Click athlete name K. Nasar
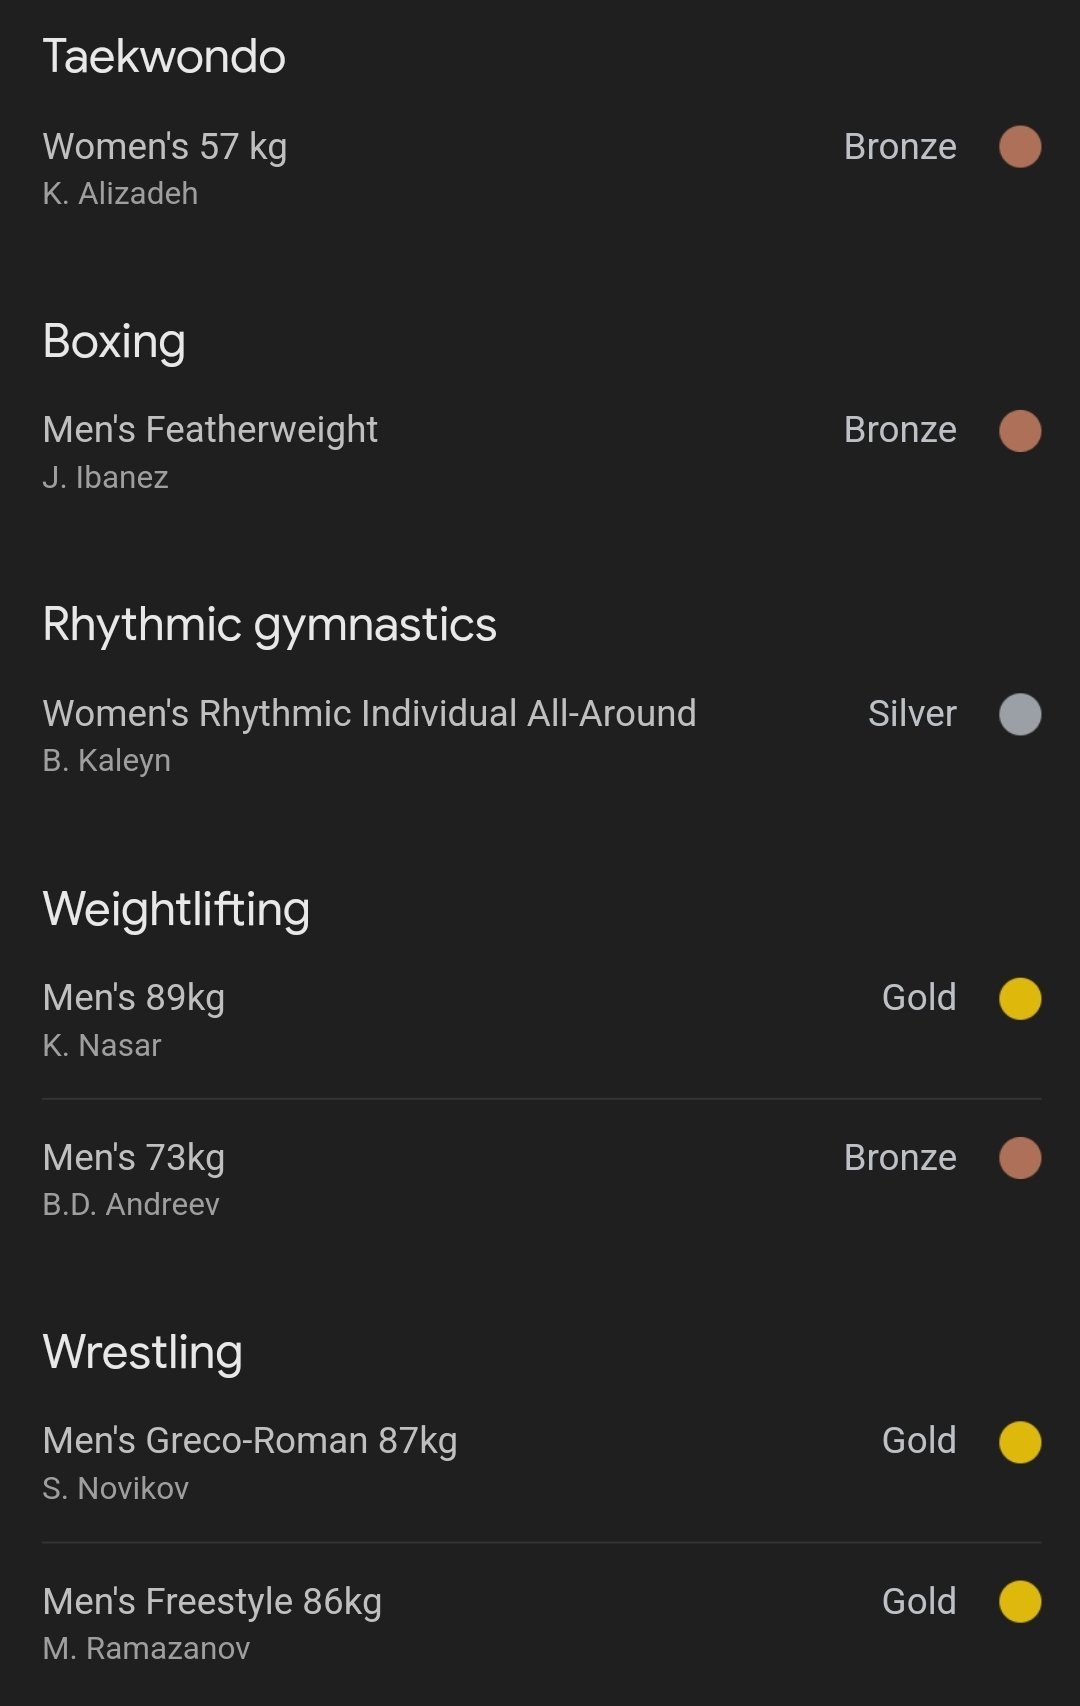This screenshot has width=1080, height=1706. pyautogui.click(x=102, y=1045)
